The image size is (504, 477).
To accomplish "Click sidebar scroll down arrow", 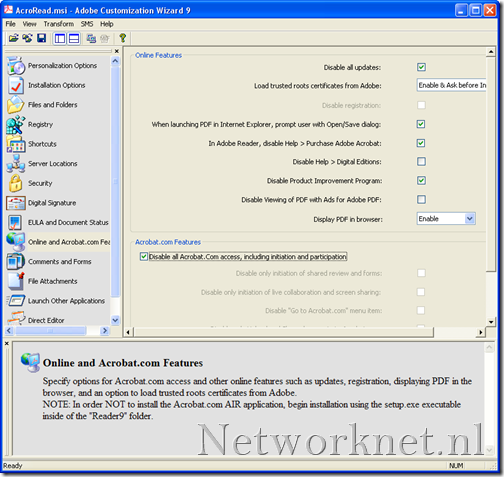I will click(x=115, y=320).
